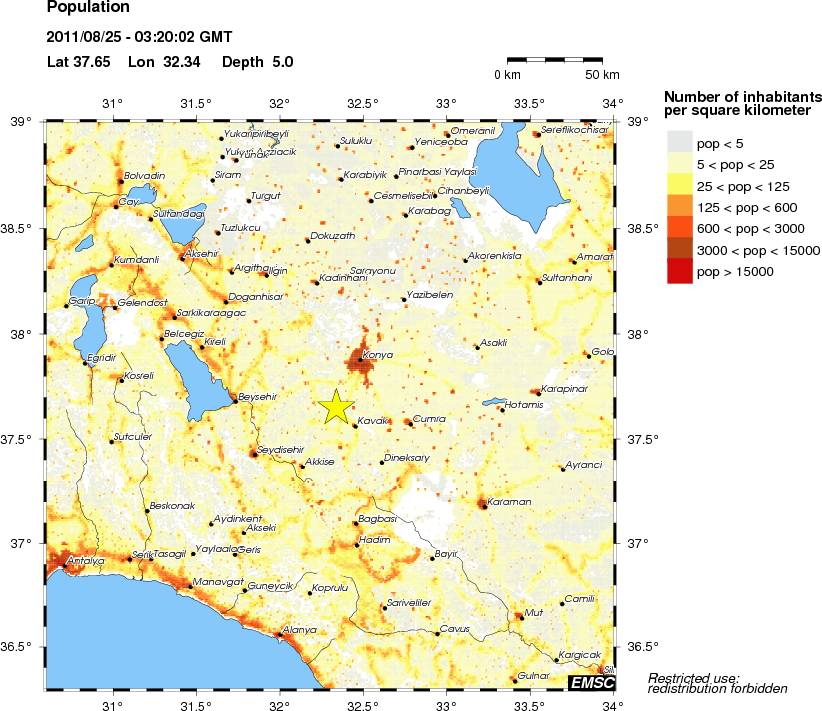Select the Karaman city marker
The height and width of the screenshot is (711, 822).
(x=483, y=506)
